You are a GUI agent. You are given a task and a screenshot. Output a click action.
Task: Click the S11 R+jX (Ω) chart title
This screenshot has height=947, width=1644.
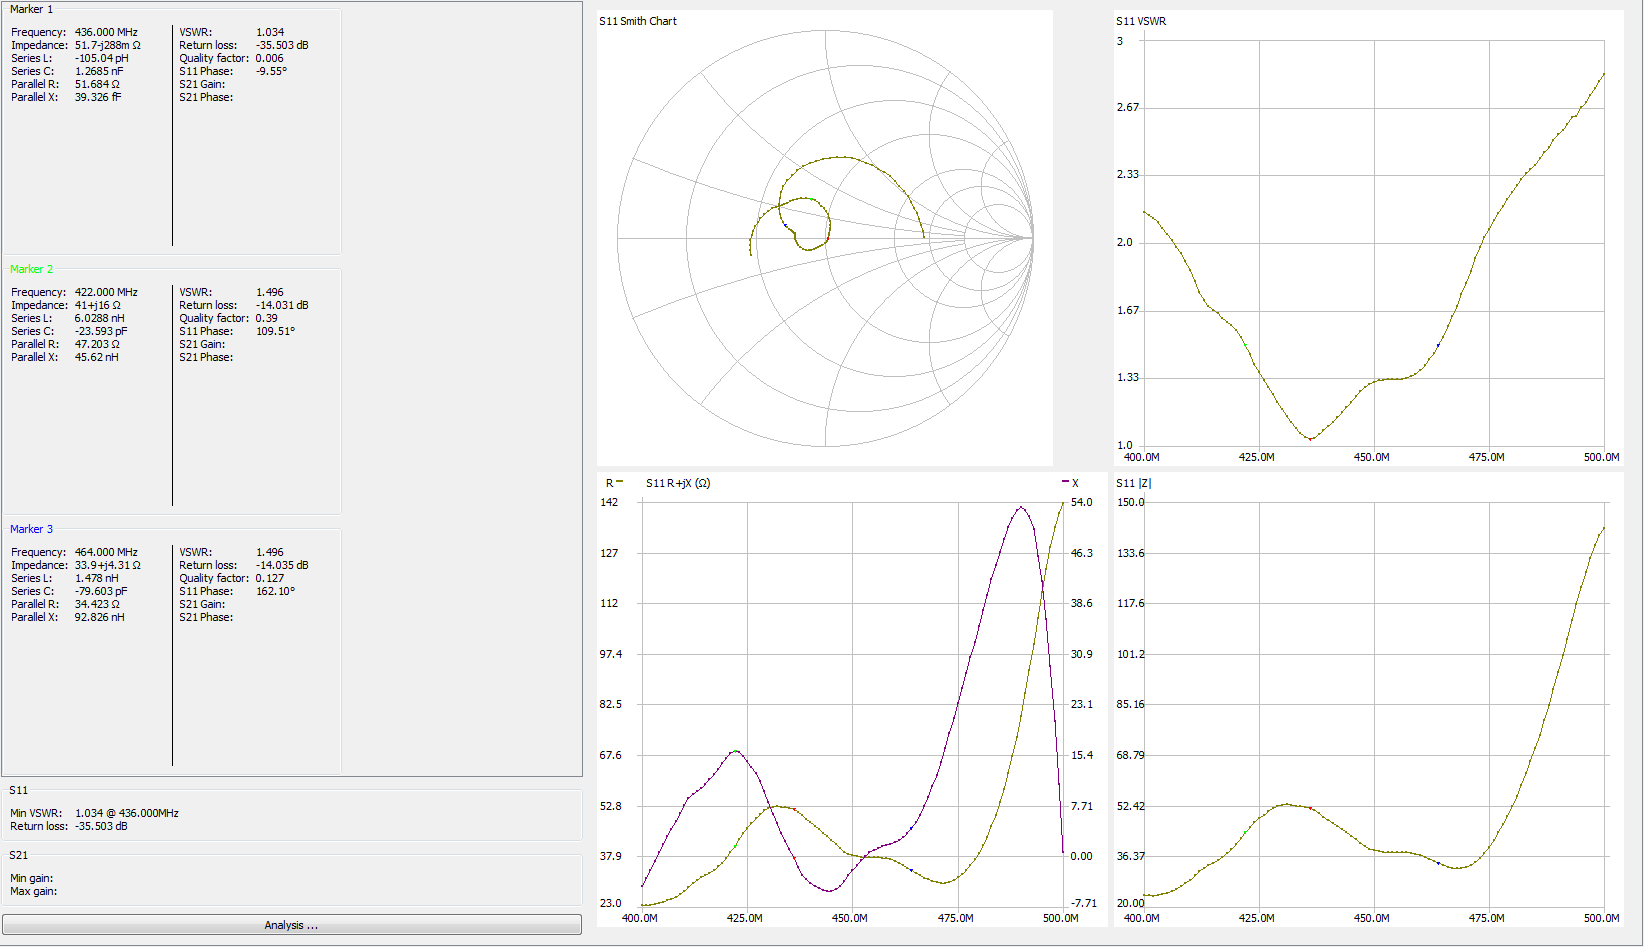pos(678,483)
